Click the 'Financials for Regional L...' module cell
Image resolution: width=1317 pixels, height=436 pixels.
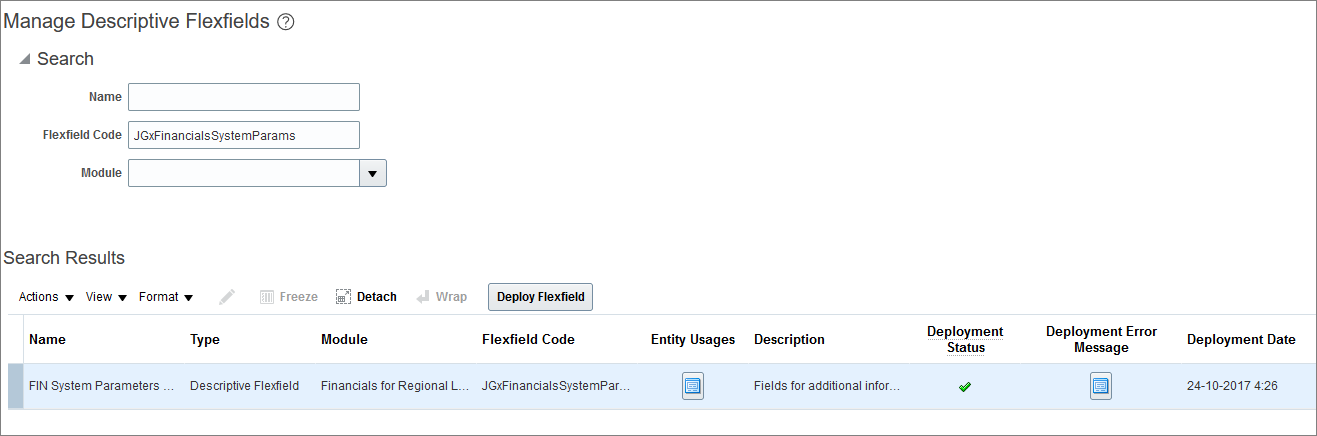395,386
